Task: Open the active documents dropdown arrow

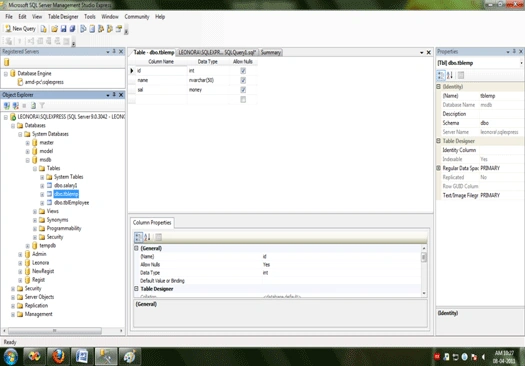Action: coord(422,53)
